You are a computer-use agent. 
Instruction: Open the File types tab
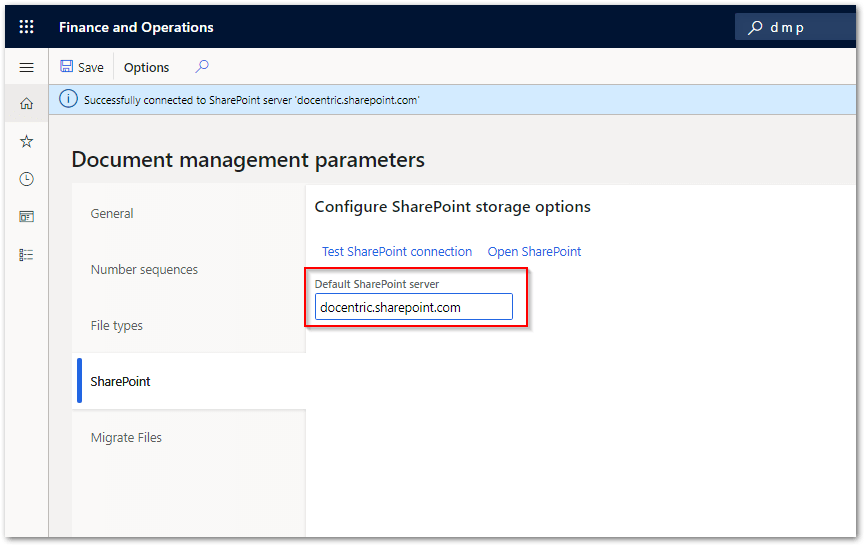coord(116,325)
